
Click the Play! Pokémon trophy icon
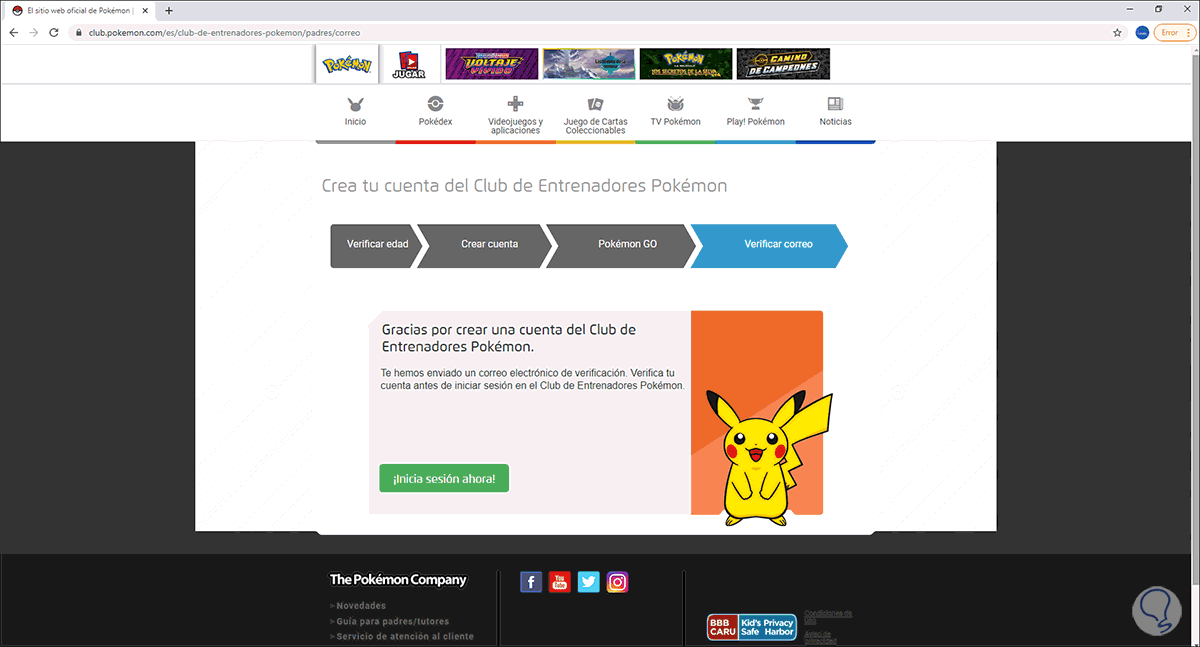755,103
